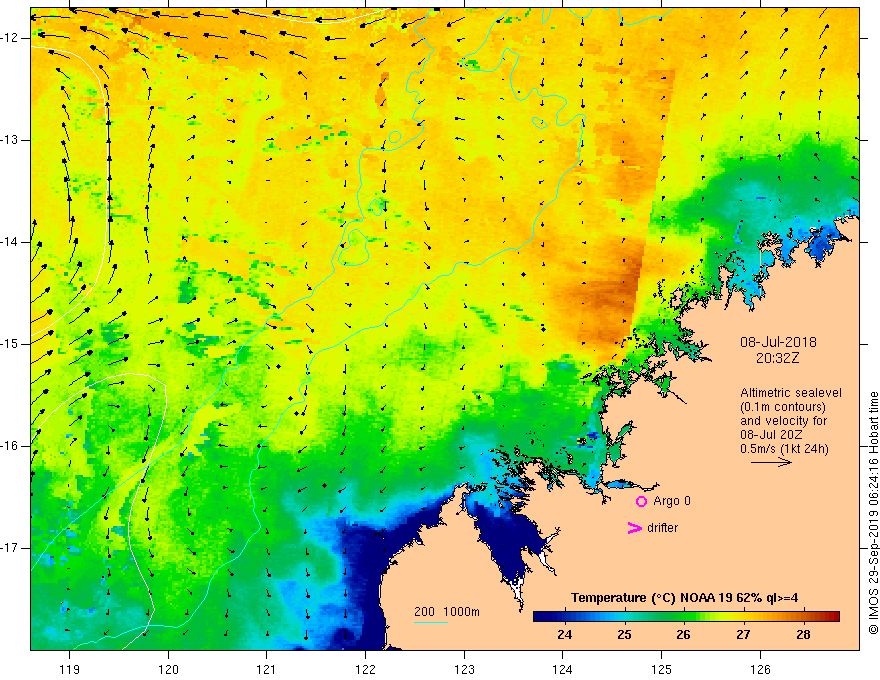
Task: Click longitude axis label 119
Action: click(69, 669)
